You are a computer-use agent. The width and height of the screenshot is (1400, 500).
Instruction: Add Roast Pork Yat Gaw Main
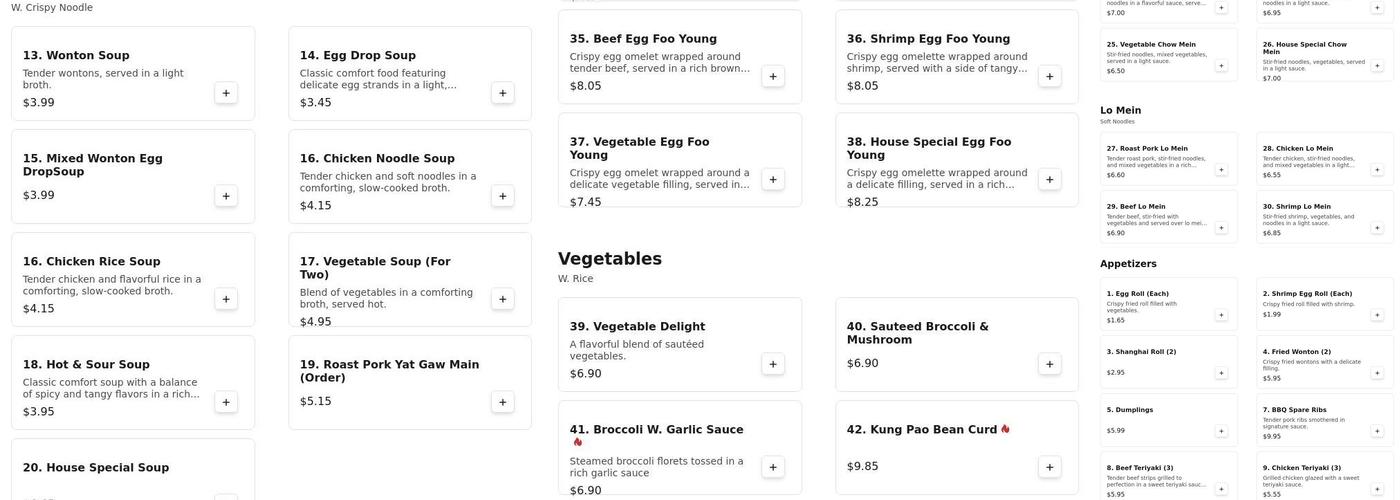(x=503, y=402)
